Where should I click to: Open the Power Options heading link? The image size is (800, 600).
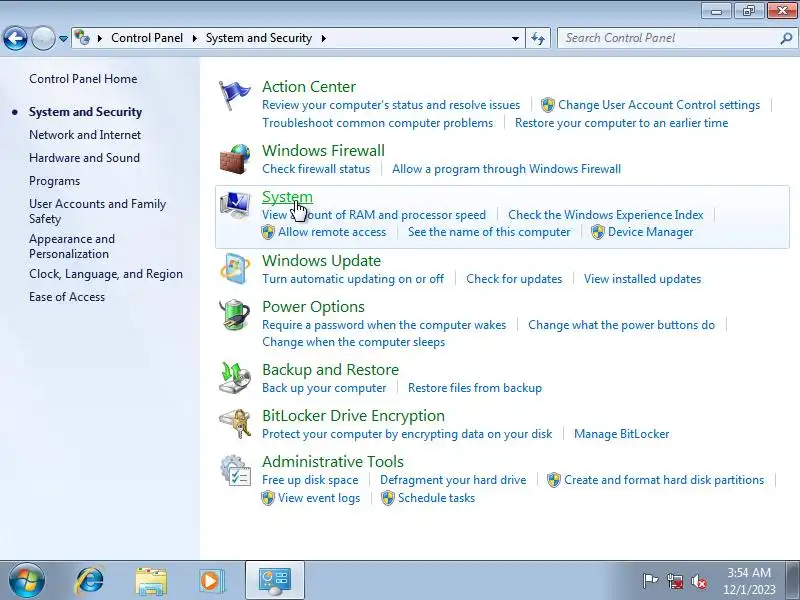pos(313,307)
